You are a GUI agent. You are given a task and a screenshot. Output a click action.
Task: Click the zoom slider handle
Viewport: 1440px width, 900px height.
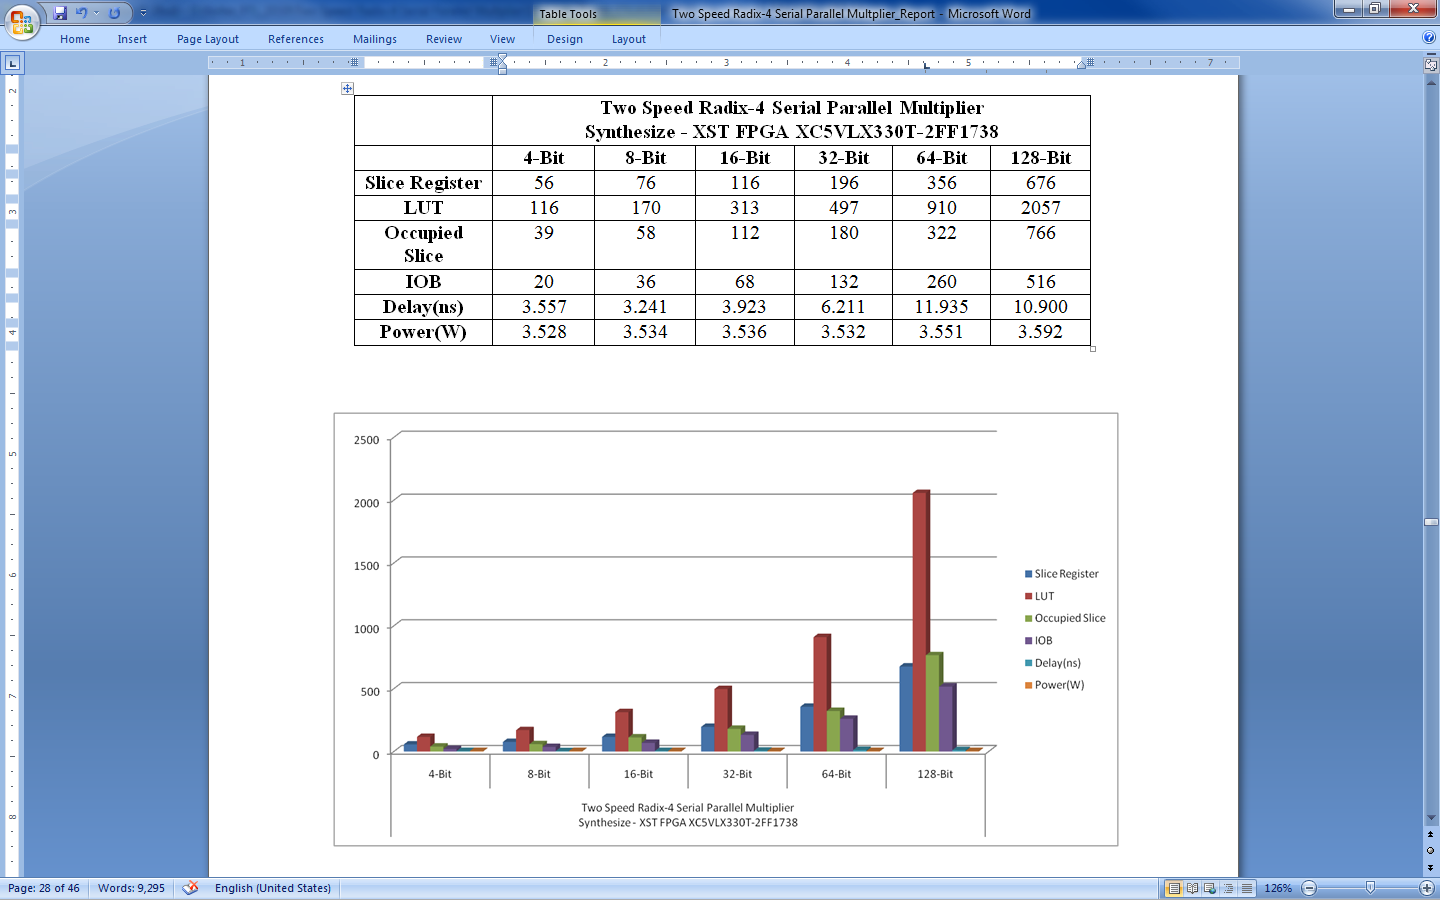[1370, 888]
